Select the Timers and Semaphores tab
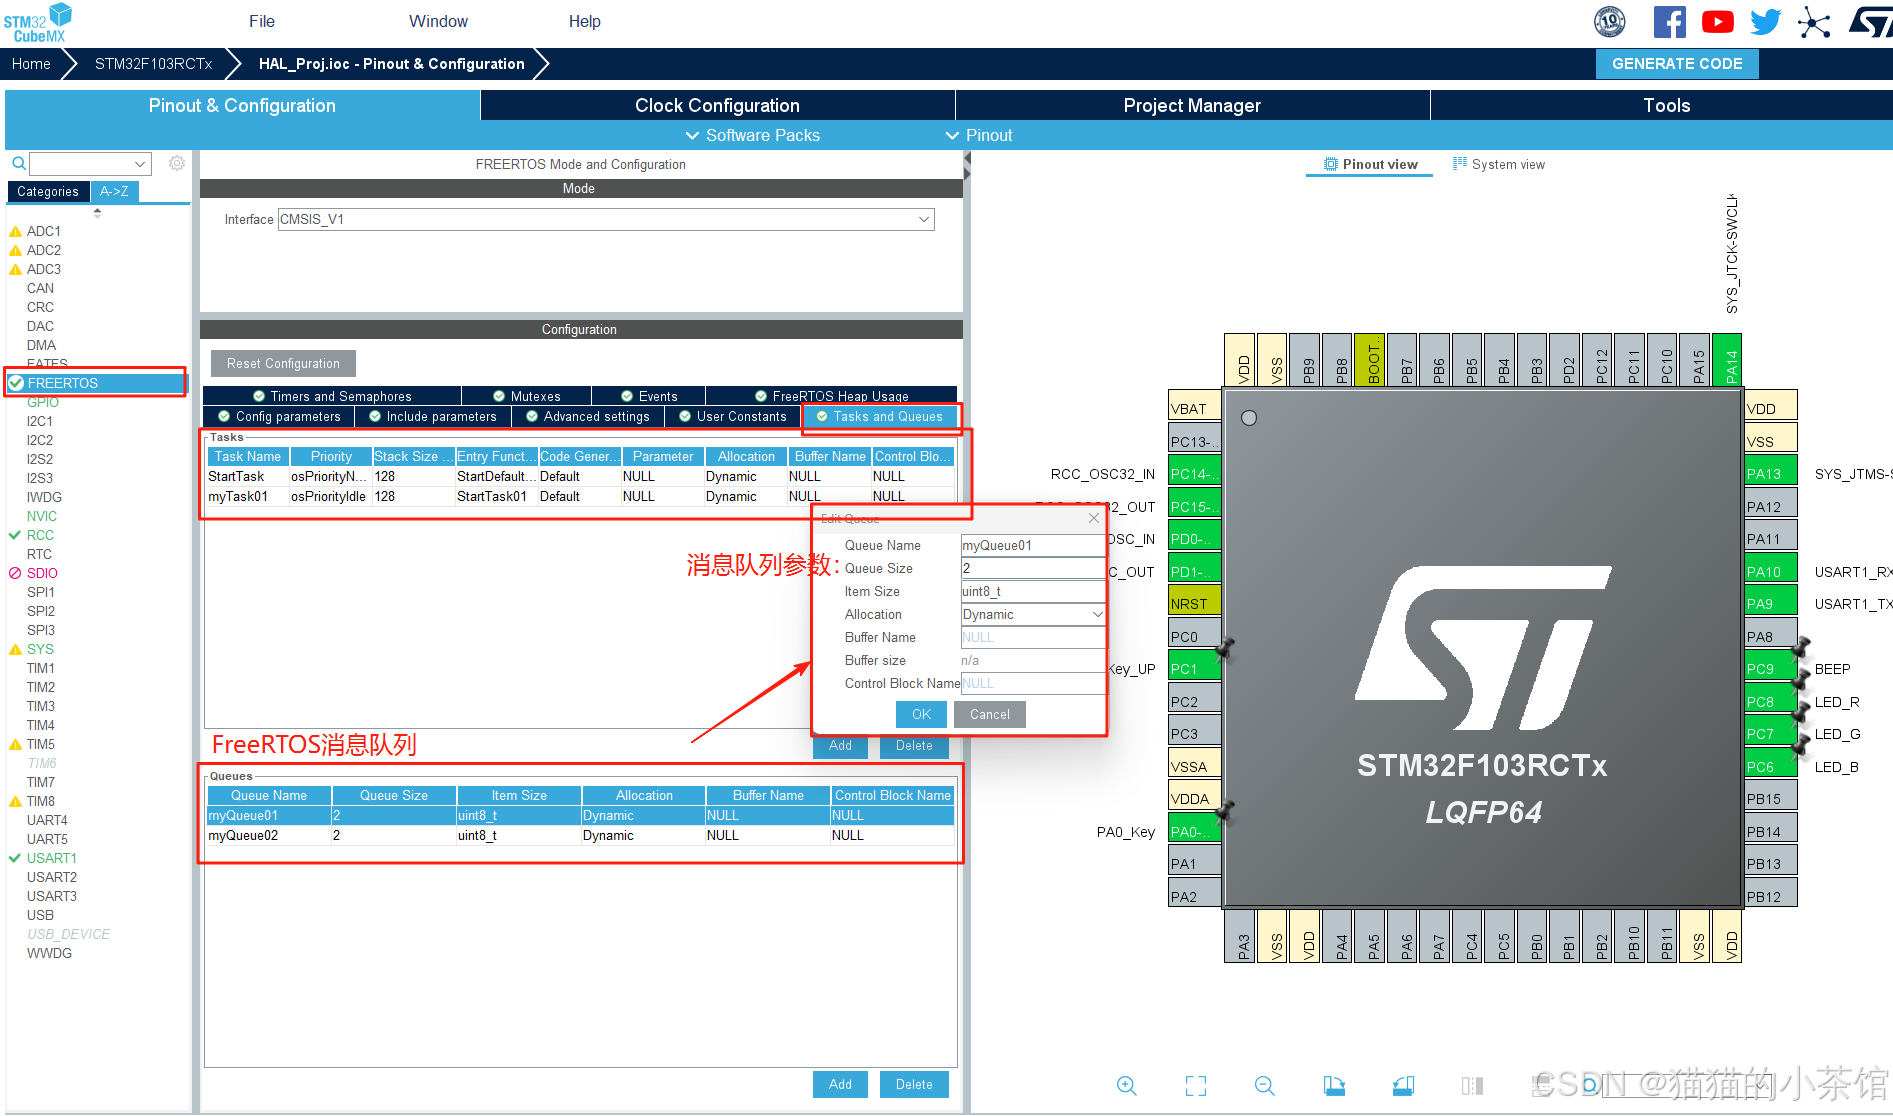The width and height of the screenshot is (1893, 1116). 332,396
